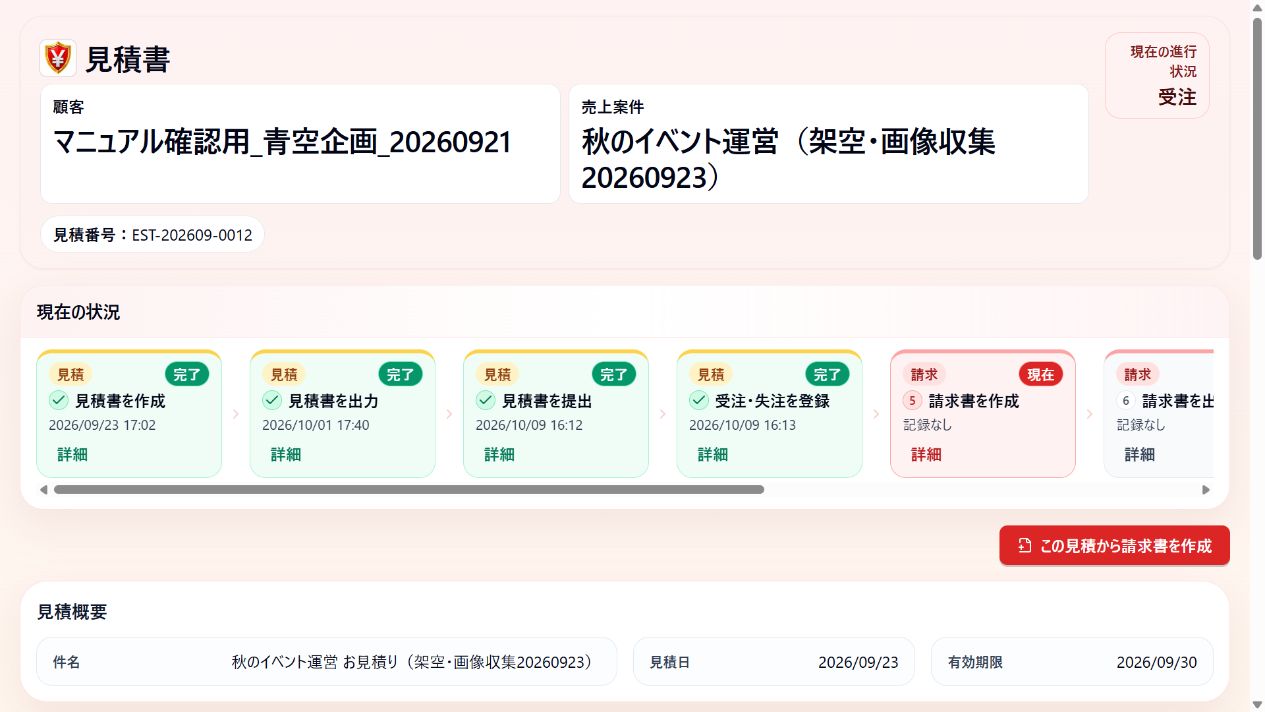Click the chevron after 受注・失注を登録 card

coord(876,414)
